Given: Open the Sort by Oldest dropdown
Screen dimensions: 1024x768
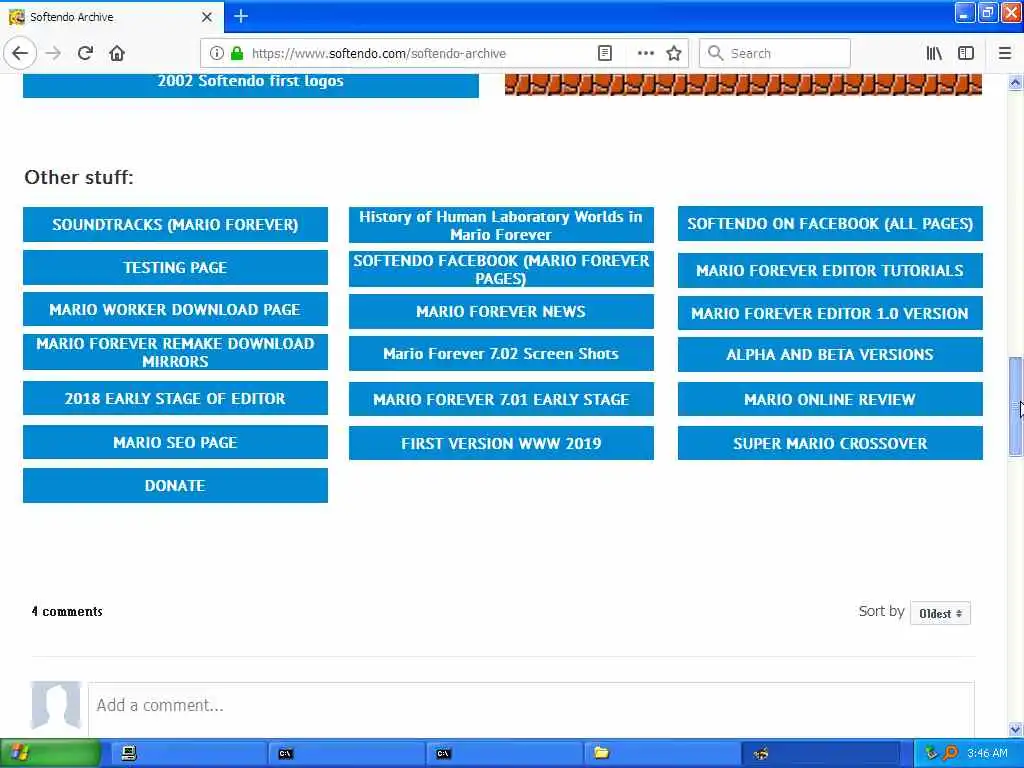Looking at the screenshot, I should click(940, 613).
